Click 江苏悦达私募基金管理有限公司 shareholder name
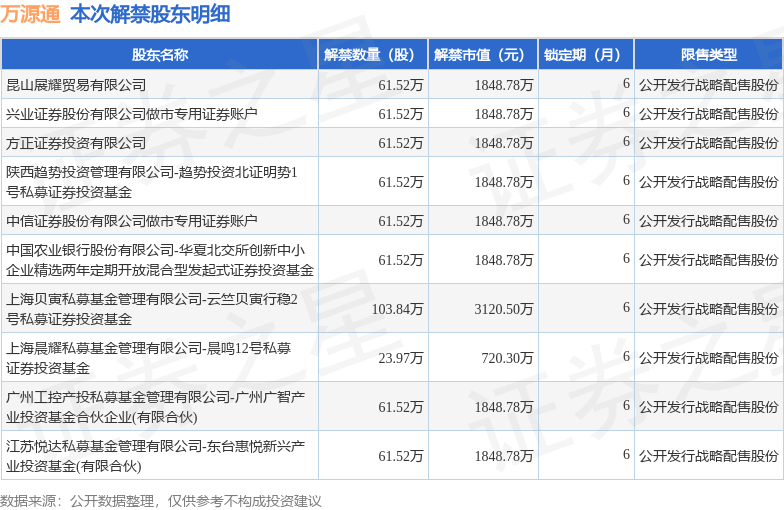Image resolution: width=784 pixels, height=510 pixels. (156, 456)
